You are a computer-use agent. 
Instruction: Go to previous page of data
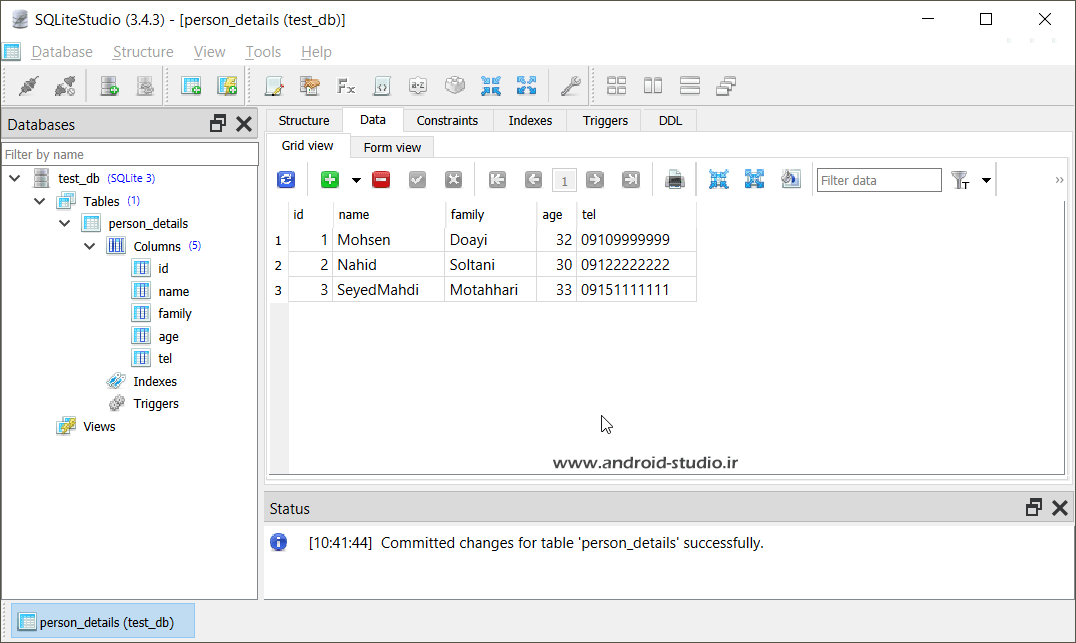pos(533,180)
